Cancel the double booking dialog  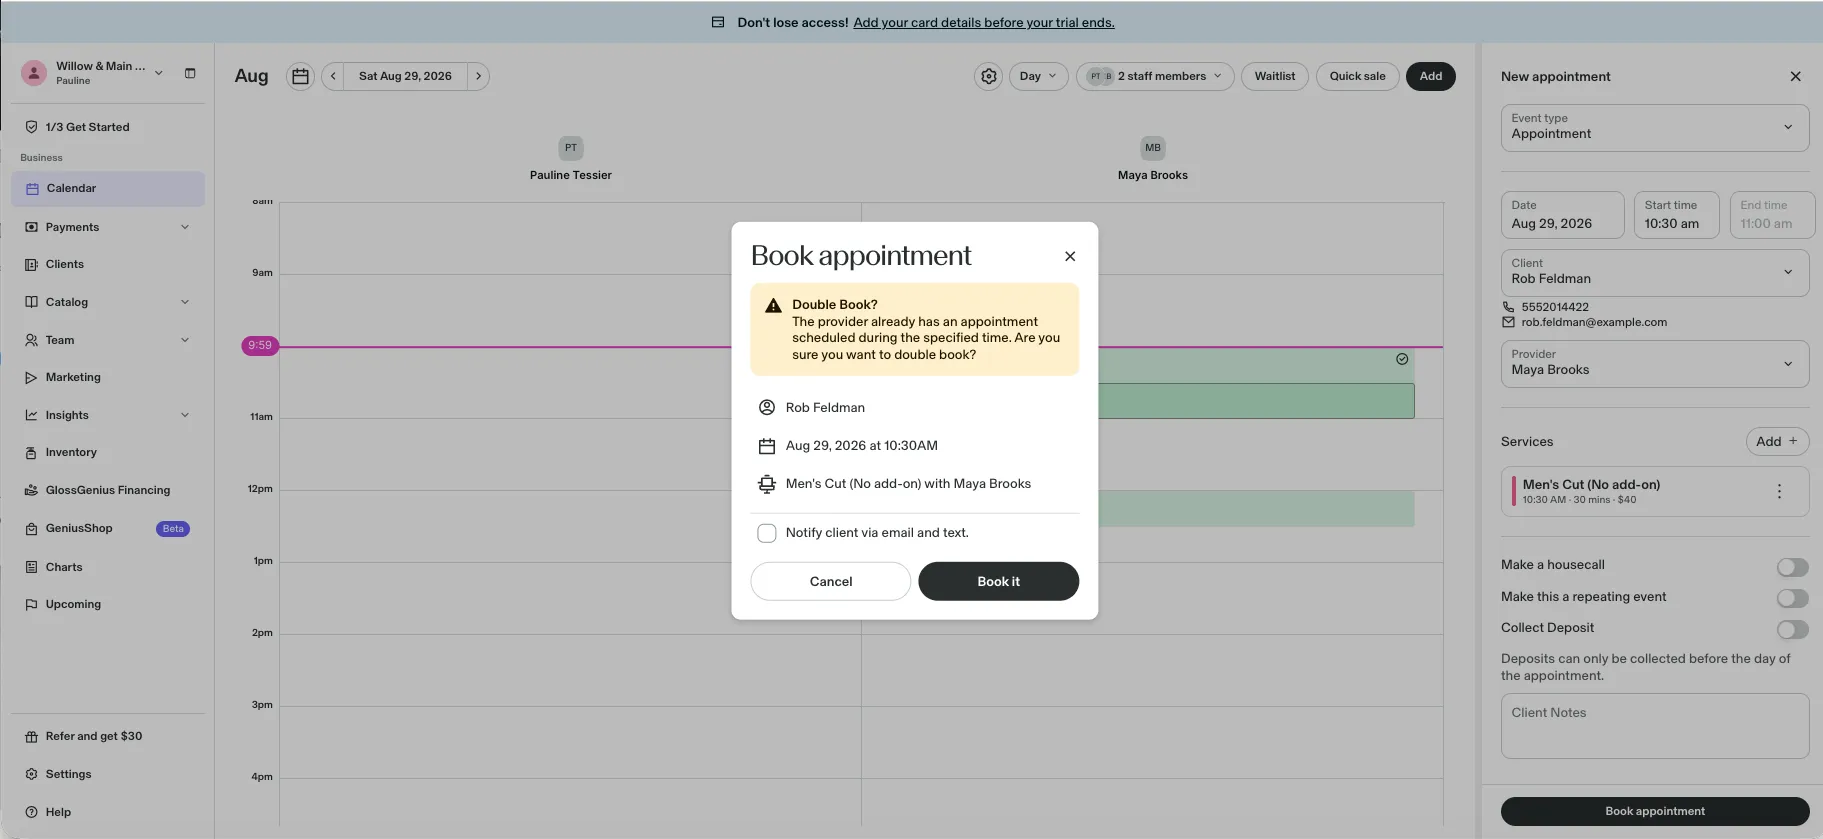tap(830, 581)
